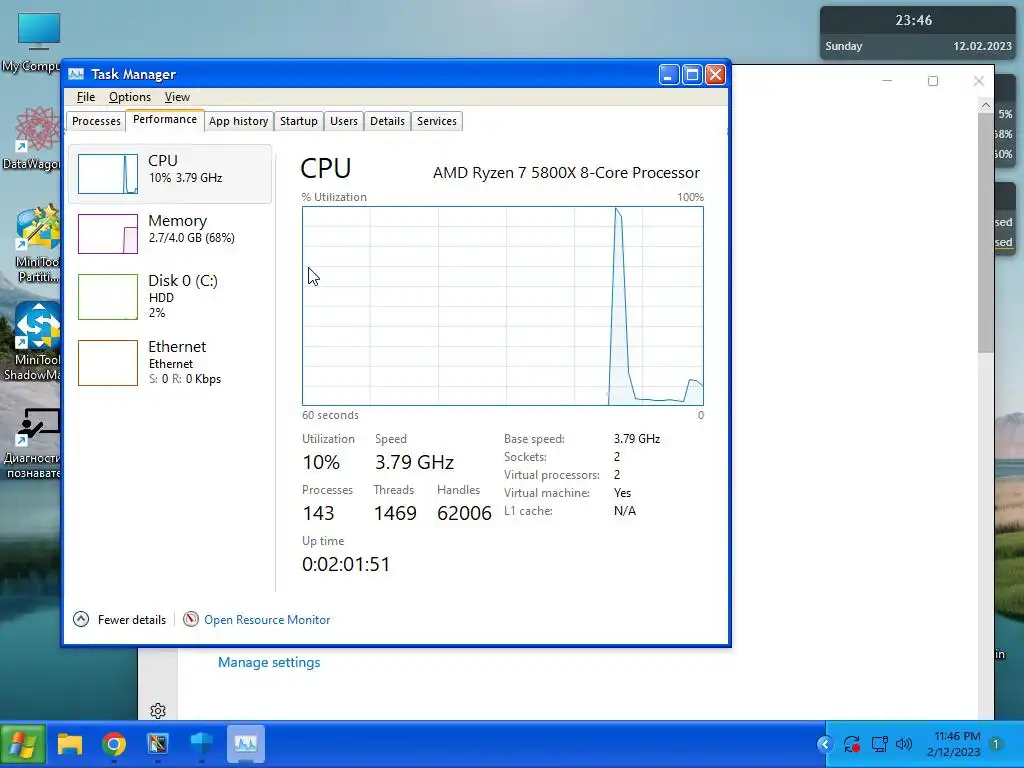Click the background window's vertical scrollbar thumb

(985, 233)
